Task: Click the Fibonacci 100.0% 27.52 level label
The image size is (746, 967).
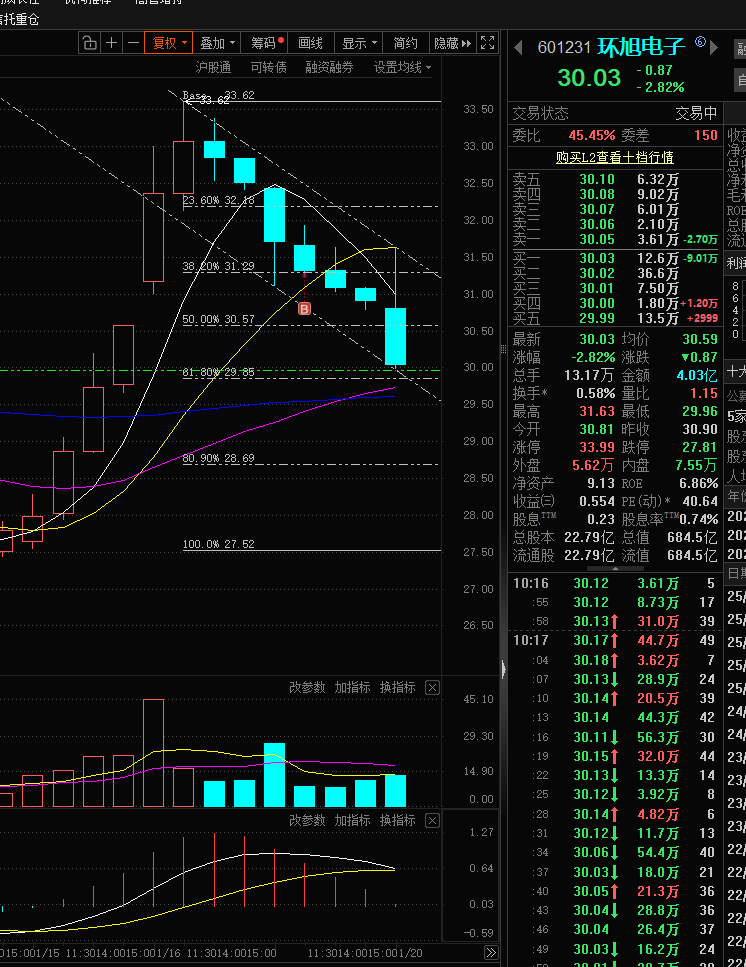Action: [218, 544]
